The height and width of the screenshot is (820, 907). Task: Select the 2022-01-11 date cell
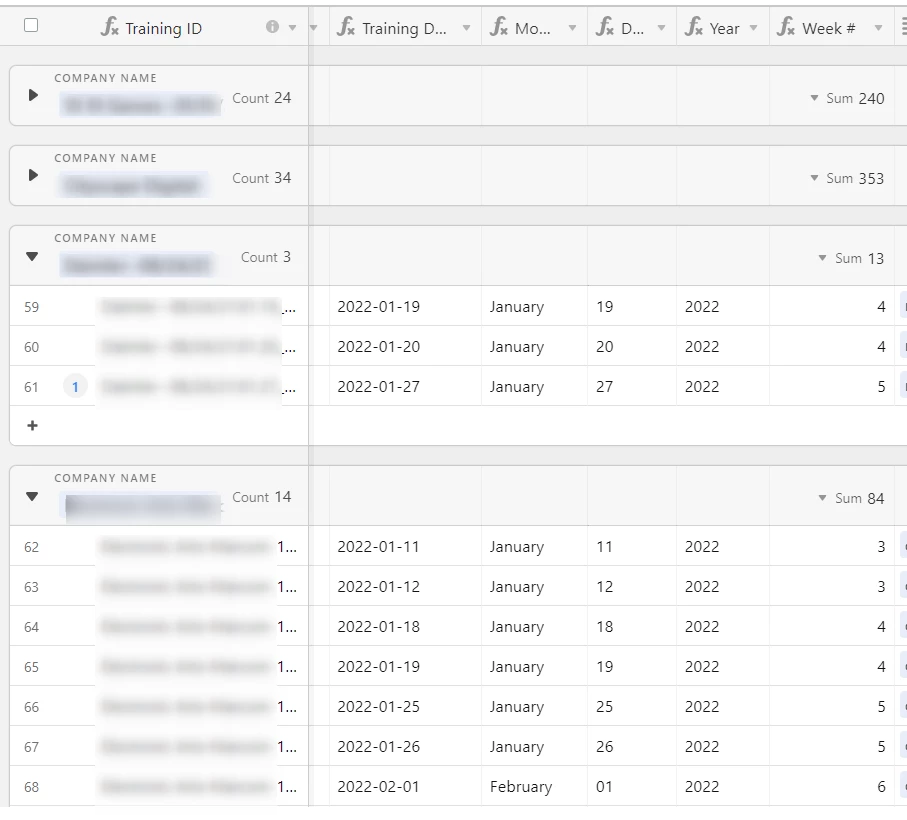coord(405,546)
